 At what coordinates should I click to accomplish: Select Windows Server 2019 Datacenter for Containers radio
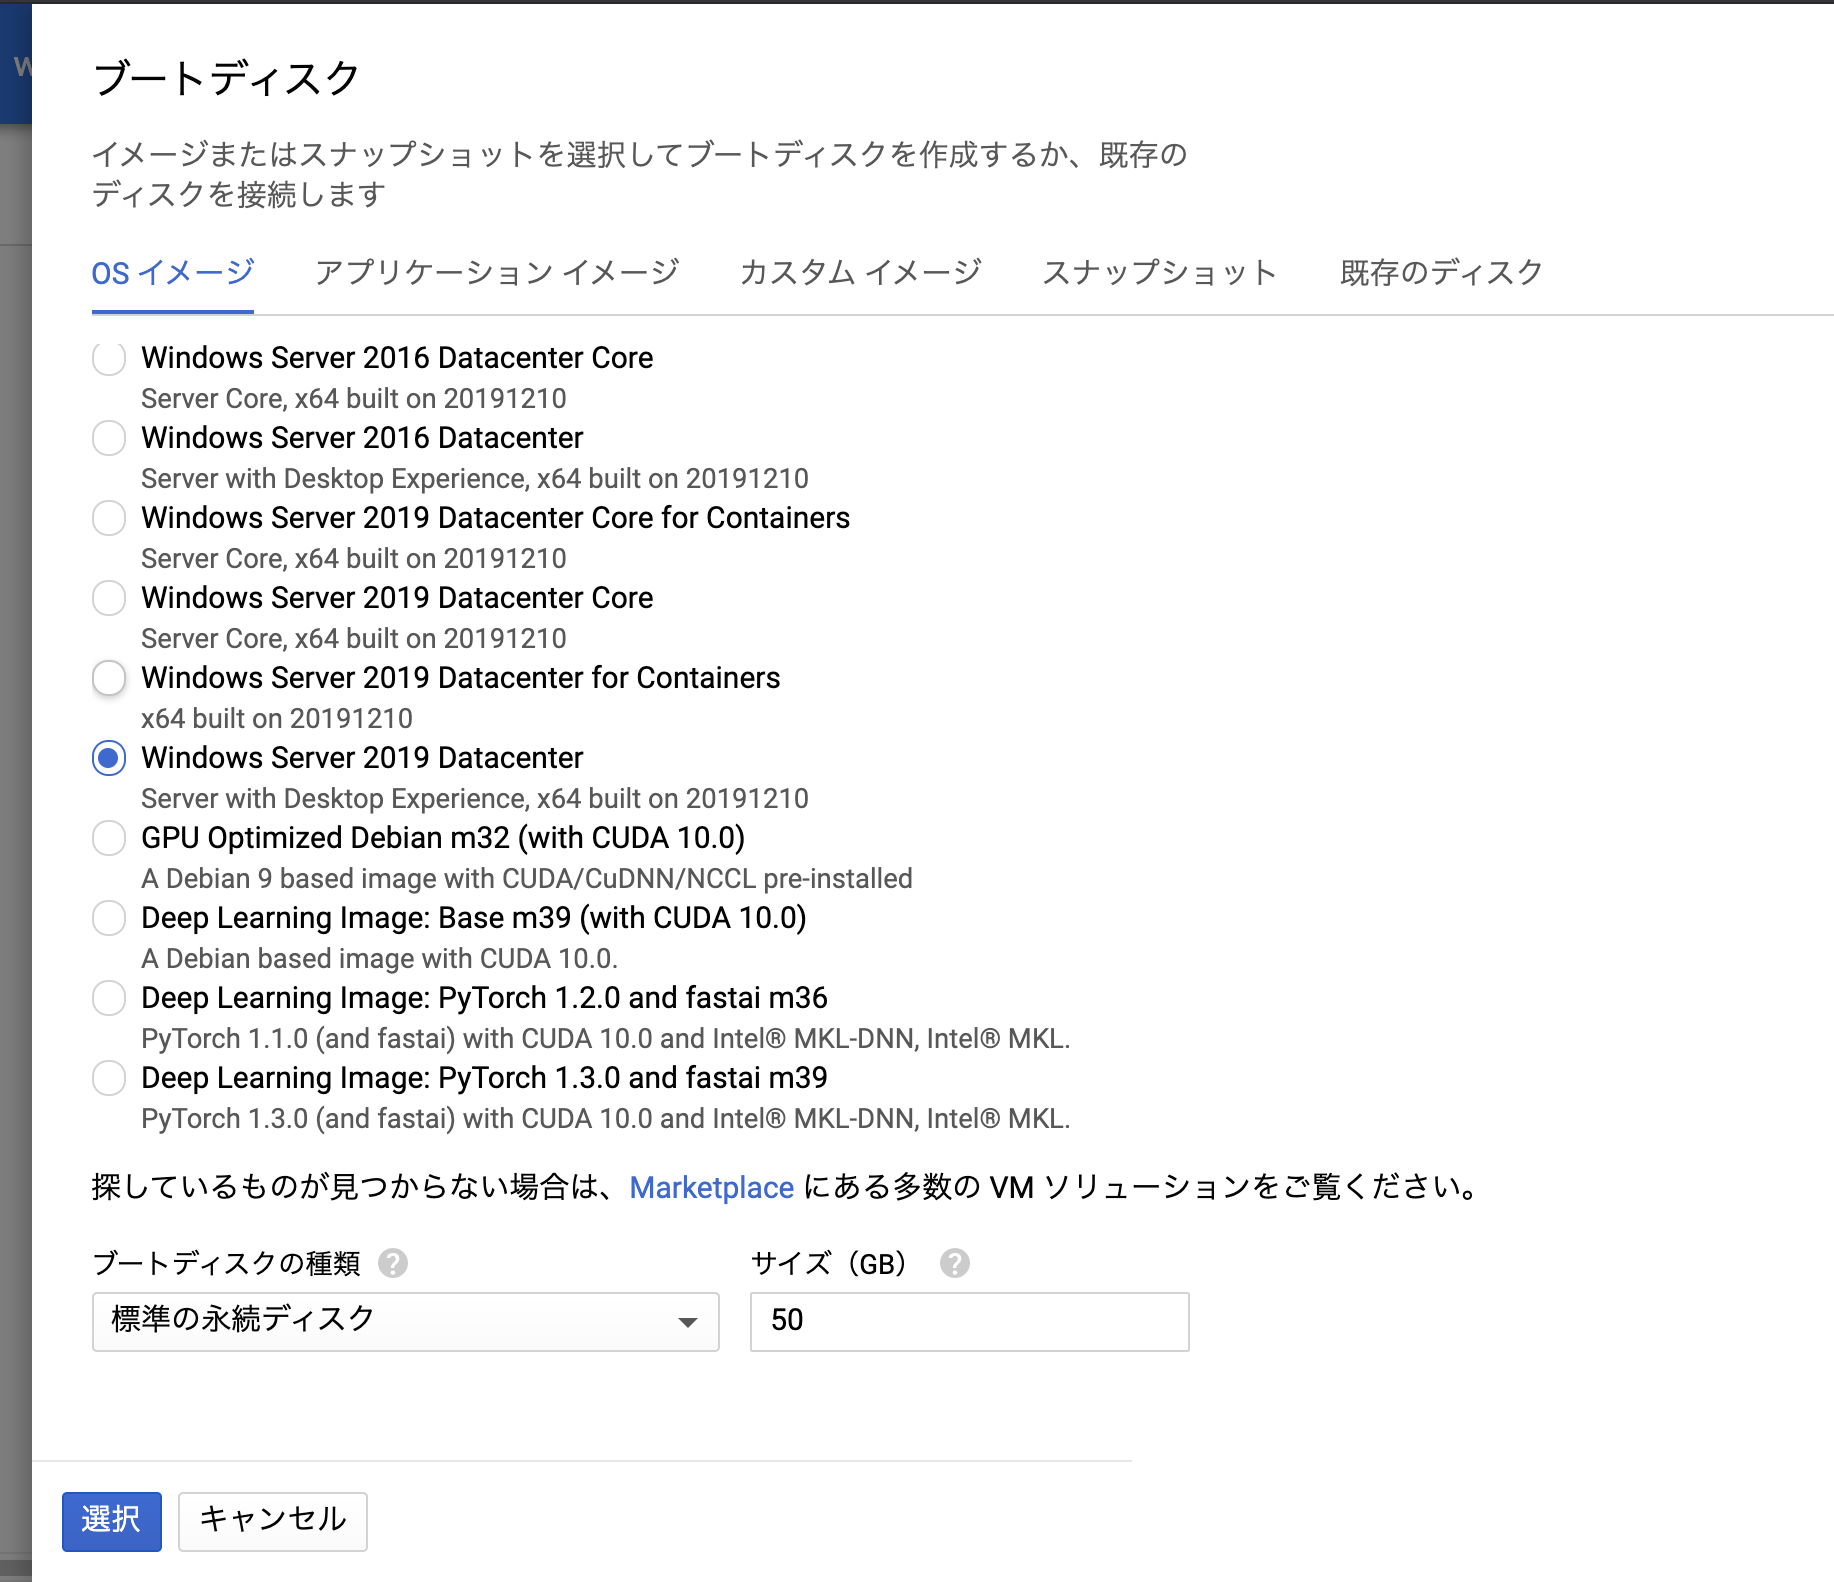click(x=109, y=678)
